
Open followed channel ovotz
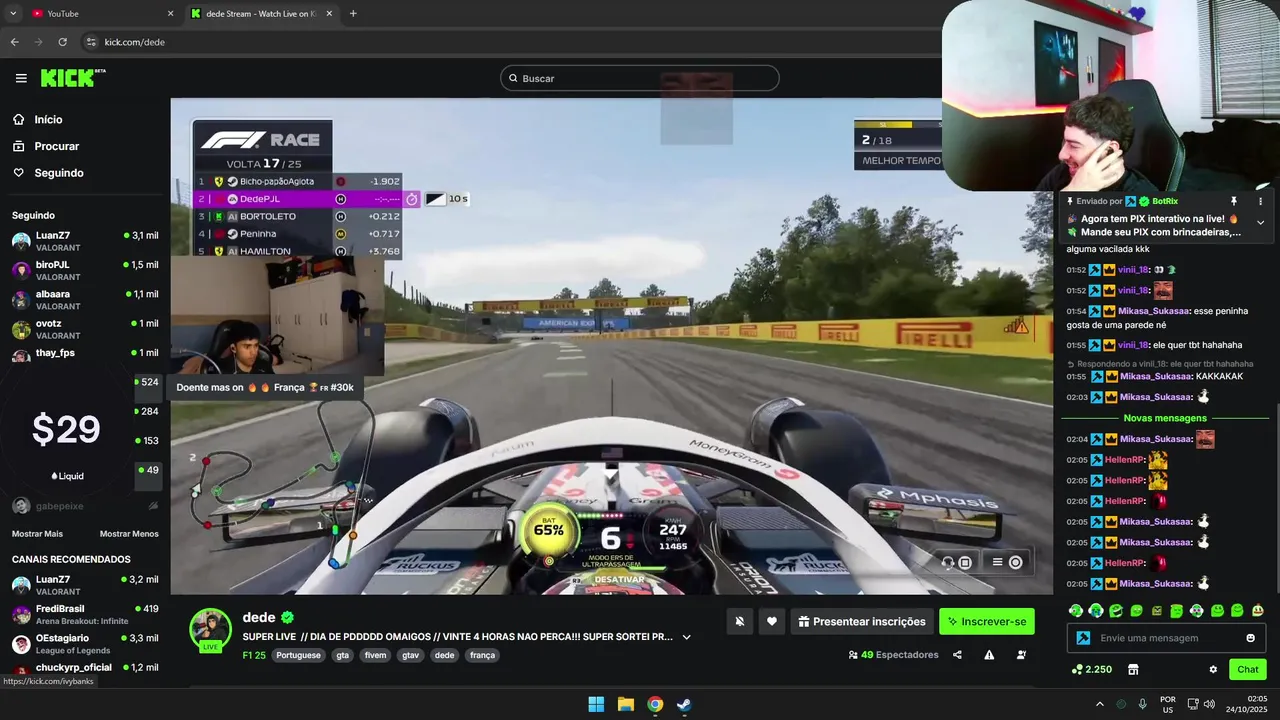(x=85, y=329)
